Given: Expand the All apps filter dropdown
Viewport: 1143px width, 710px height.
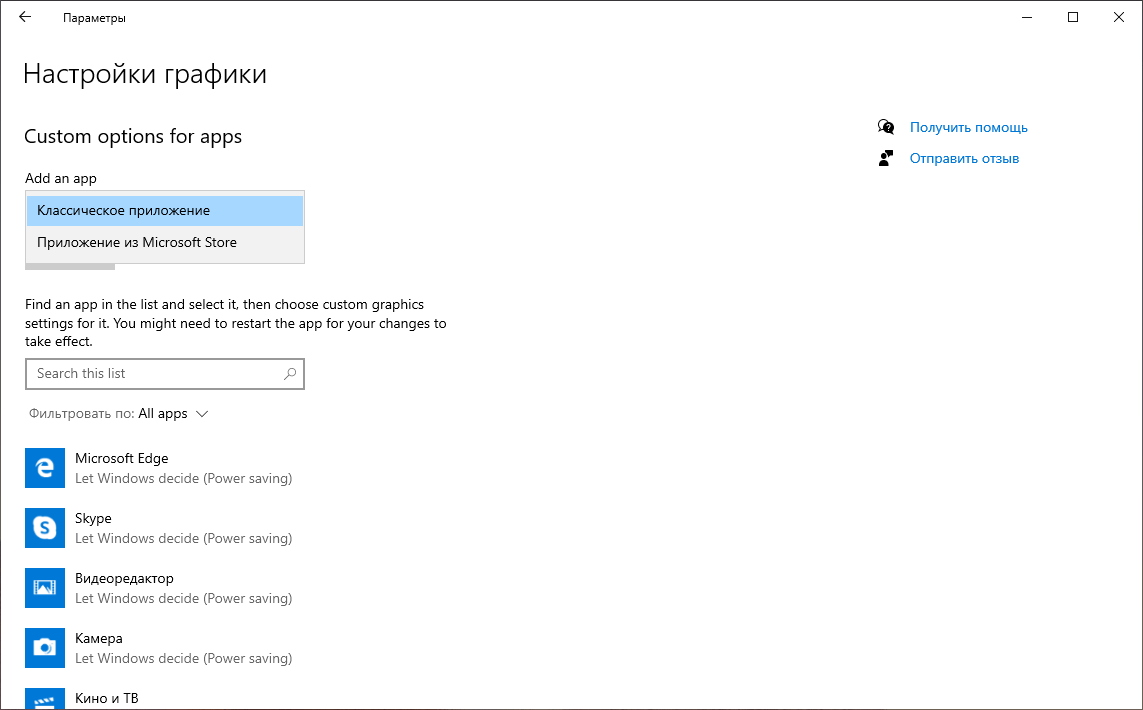Looking at the screenshot, I should pos(163,414).
